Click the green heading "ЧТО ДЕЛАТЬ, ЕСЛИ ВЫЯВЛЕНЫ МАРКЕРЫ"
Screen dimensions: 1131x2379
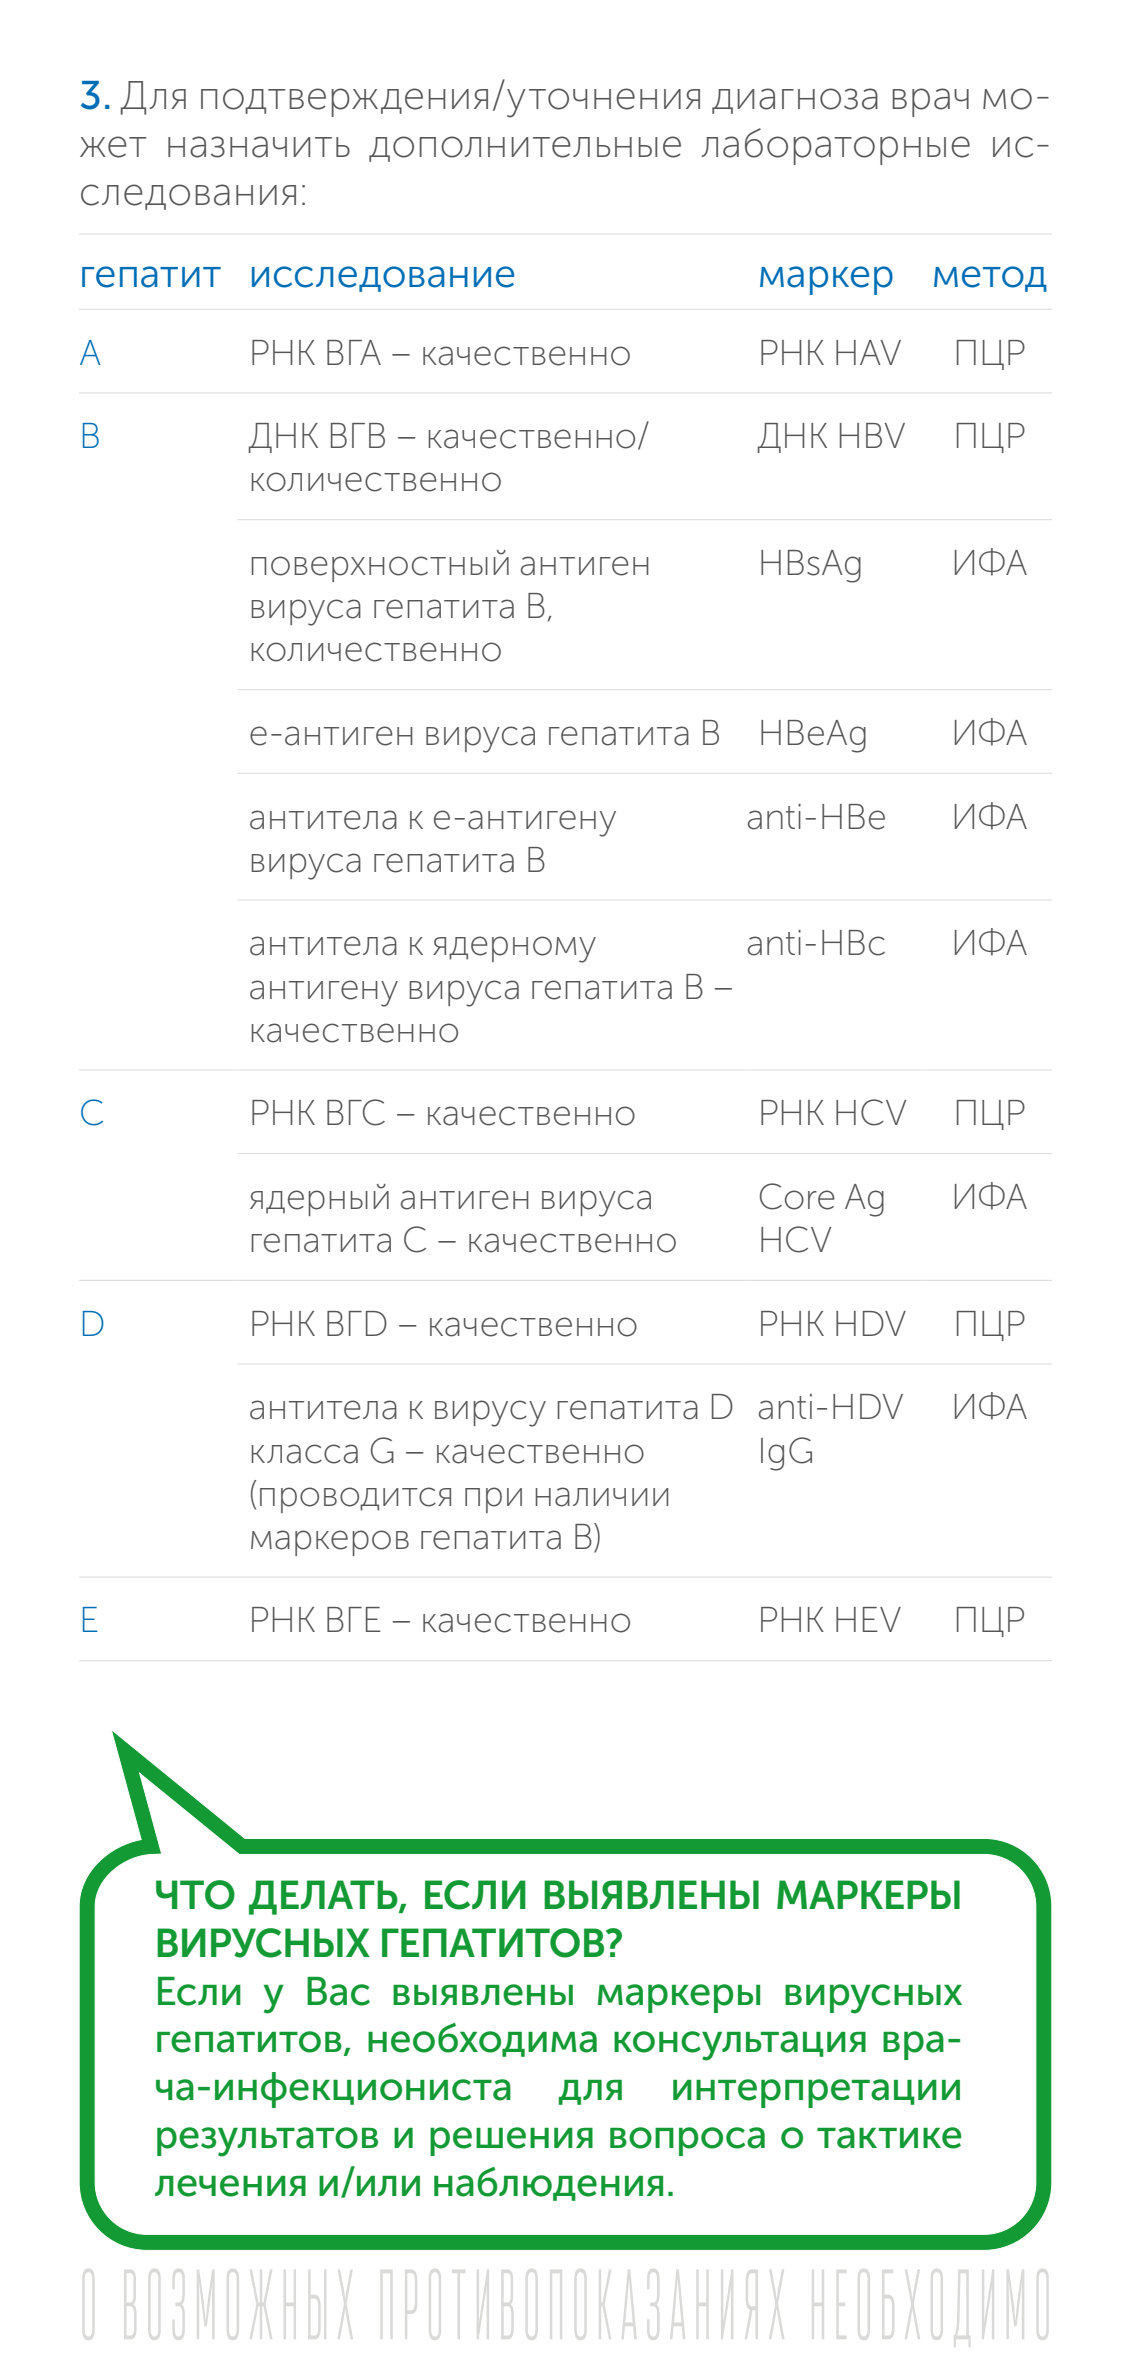(558, 1895)
